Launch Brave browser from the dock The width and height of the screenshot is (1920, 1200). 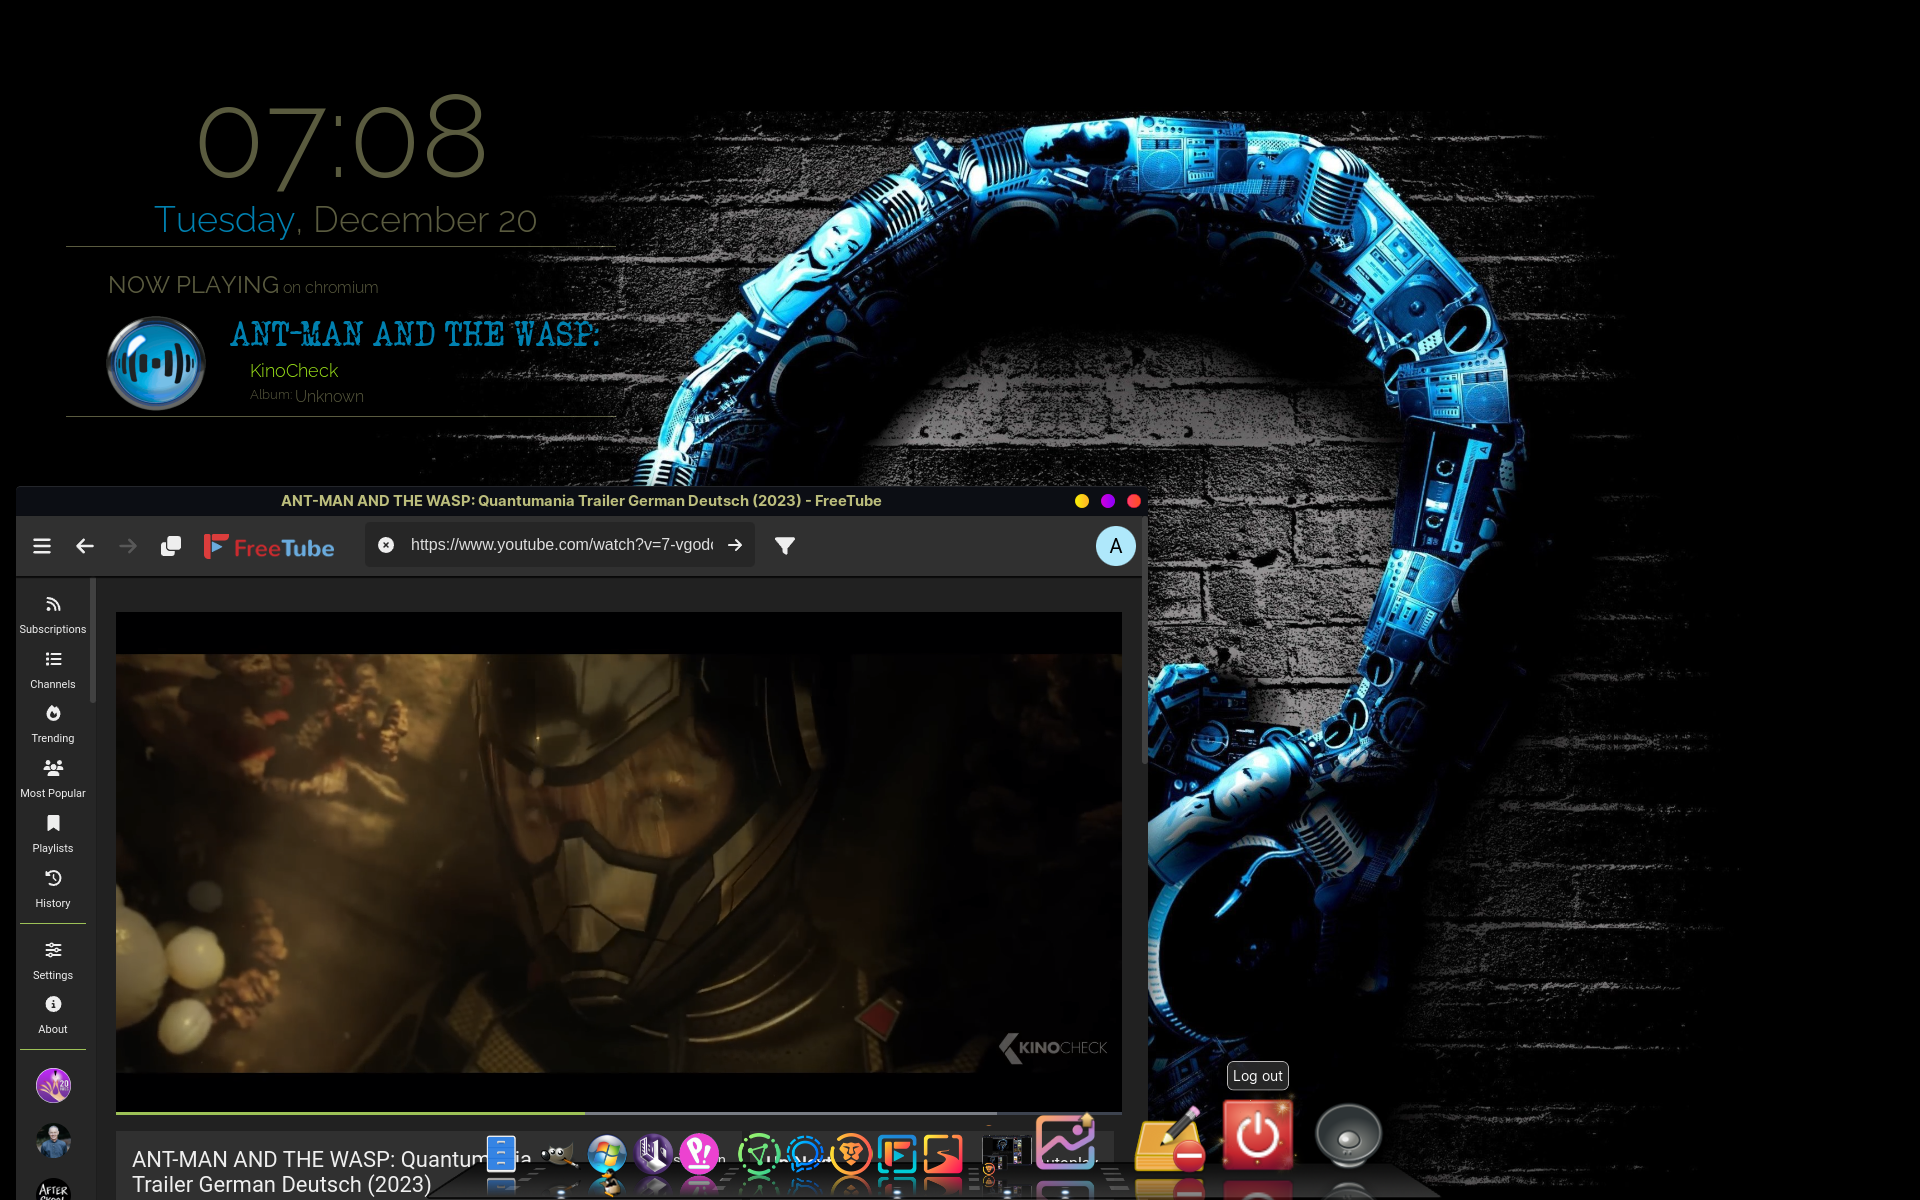pos(851,1154)
